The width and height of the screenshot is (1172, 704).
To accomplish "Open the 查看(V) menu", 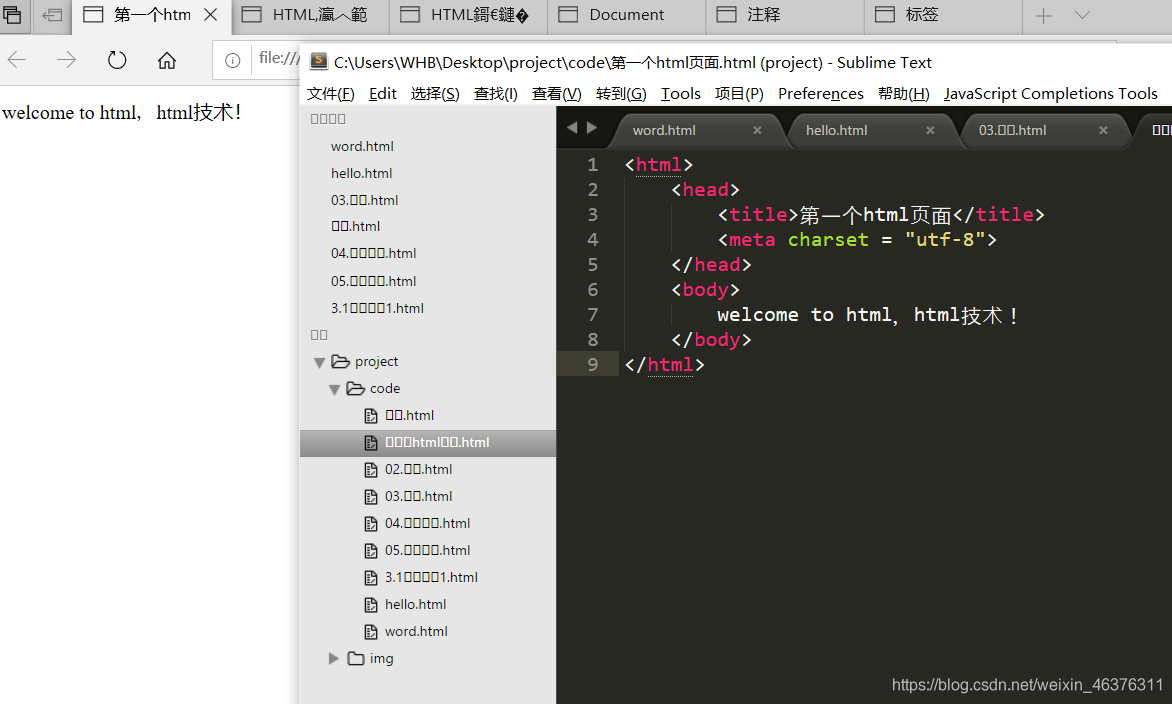I will (556, 93).
